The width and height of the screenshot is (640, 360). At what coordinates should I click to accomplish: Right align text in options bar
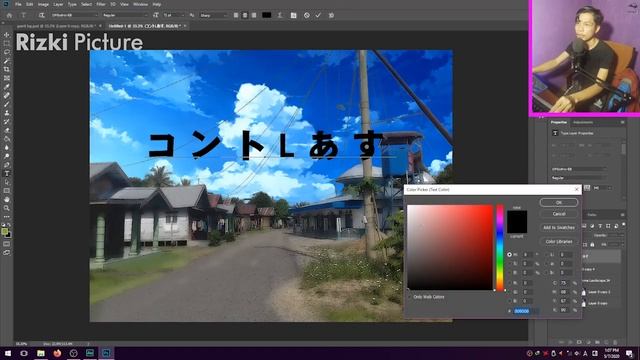(x=254, y=15)
